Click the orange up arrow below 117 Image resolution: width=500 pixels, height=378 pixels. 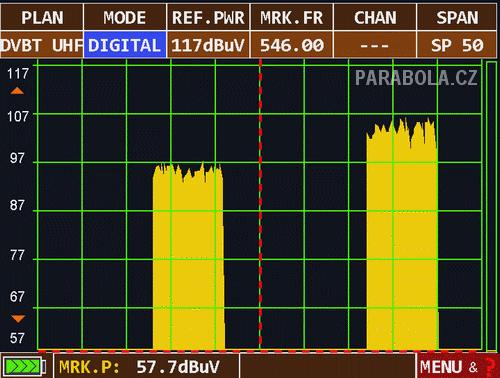click(17, 91)
